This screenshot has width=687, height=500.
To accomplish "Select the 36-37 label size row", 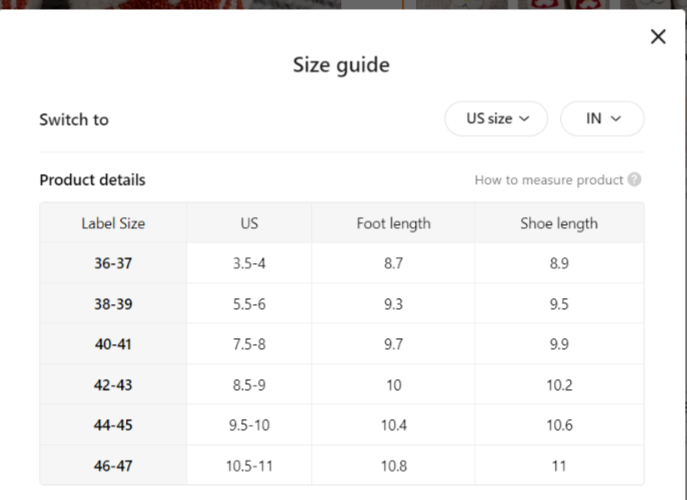I will (x=342, y=263).
